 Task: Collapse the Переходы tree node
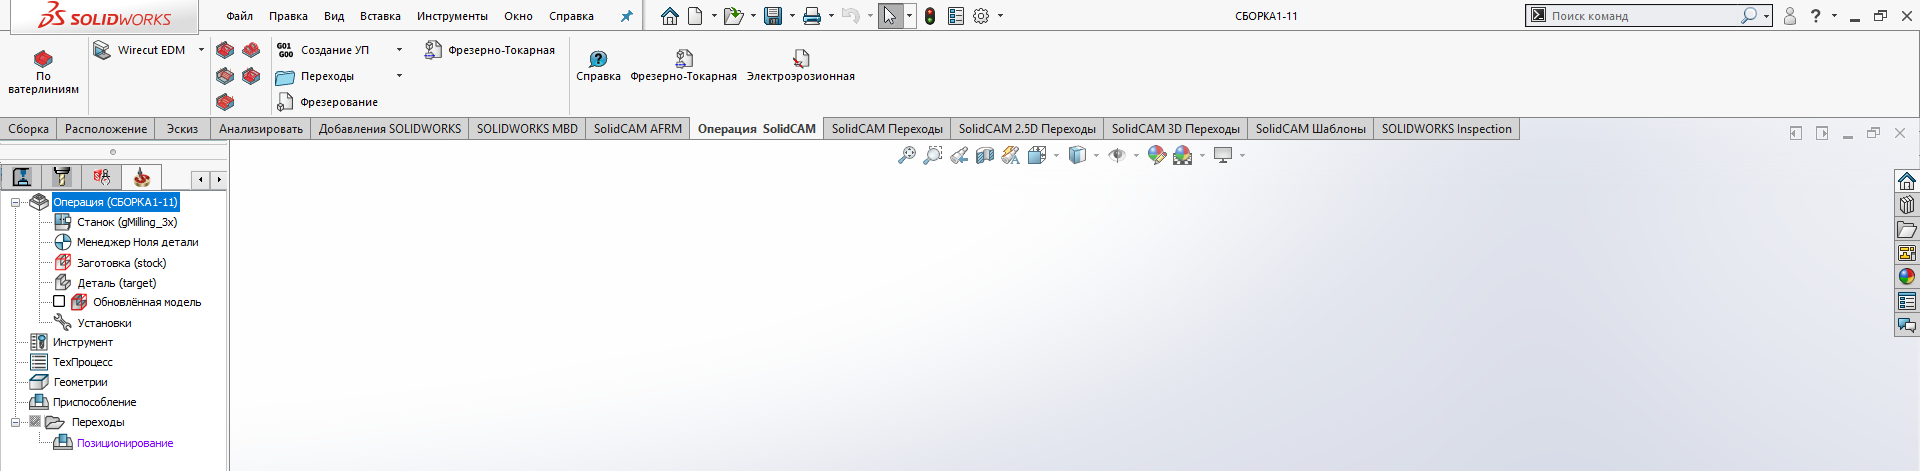[15, 422]
